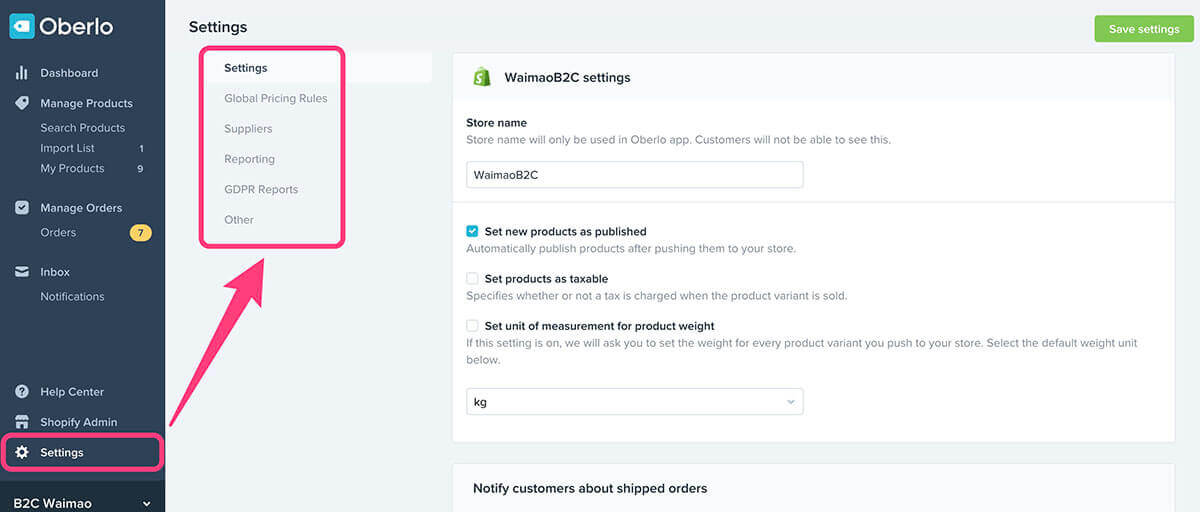Open Dashboard via bar chart icon
The image size is (1200, 512).
coord(22,73)
